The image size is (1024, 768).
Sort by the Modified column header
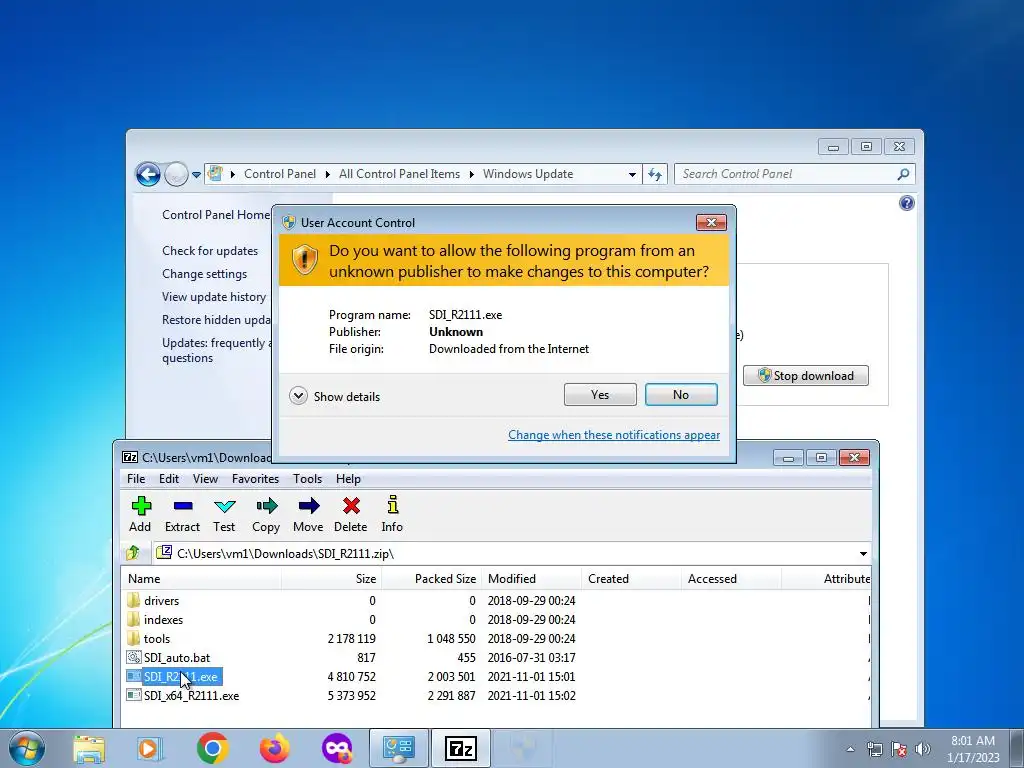(x=531, y=579)
